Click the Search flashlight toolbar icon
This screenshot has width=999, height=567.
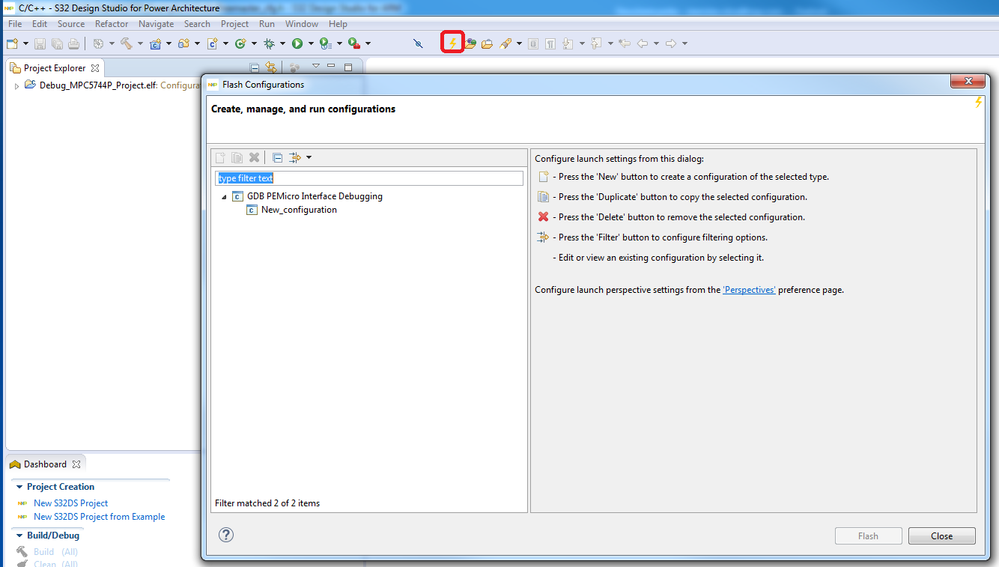click(x=506, y=43)
